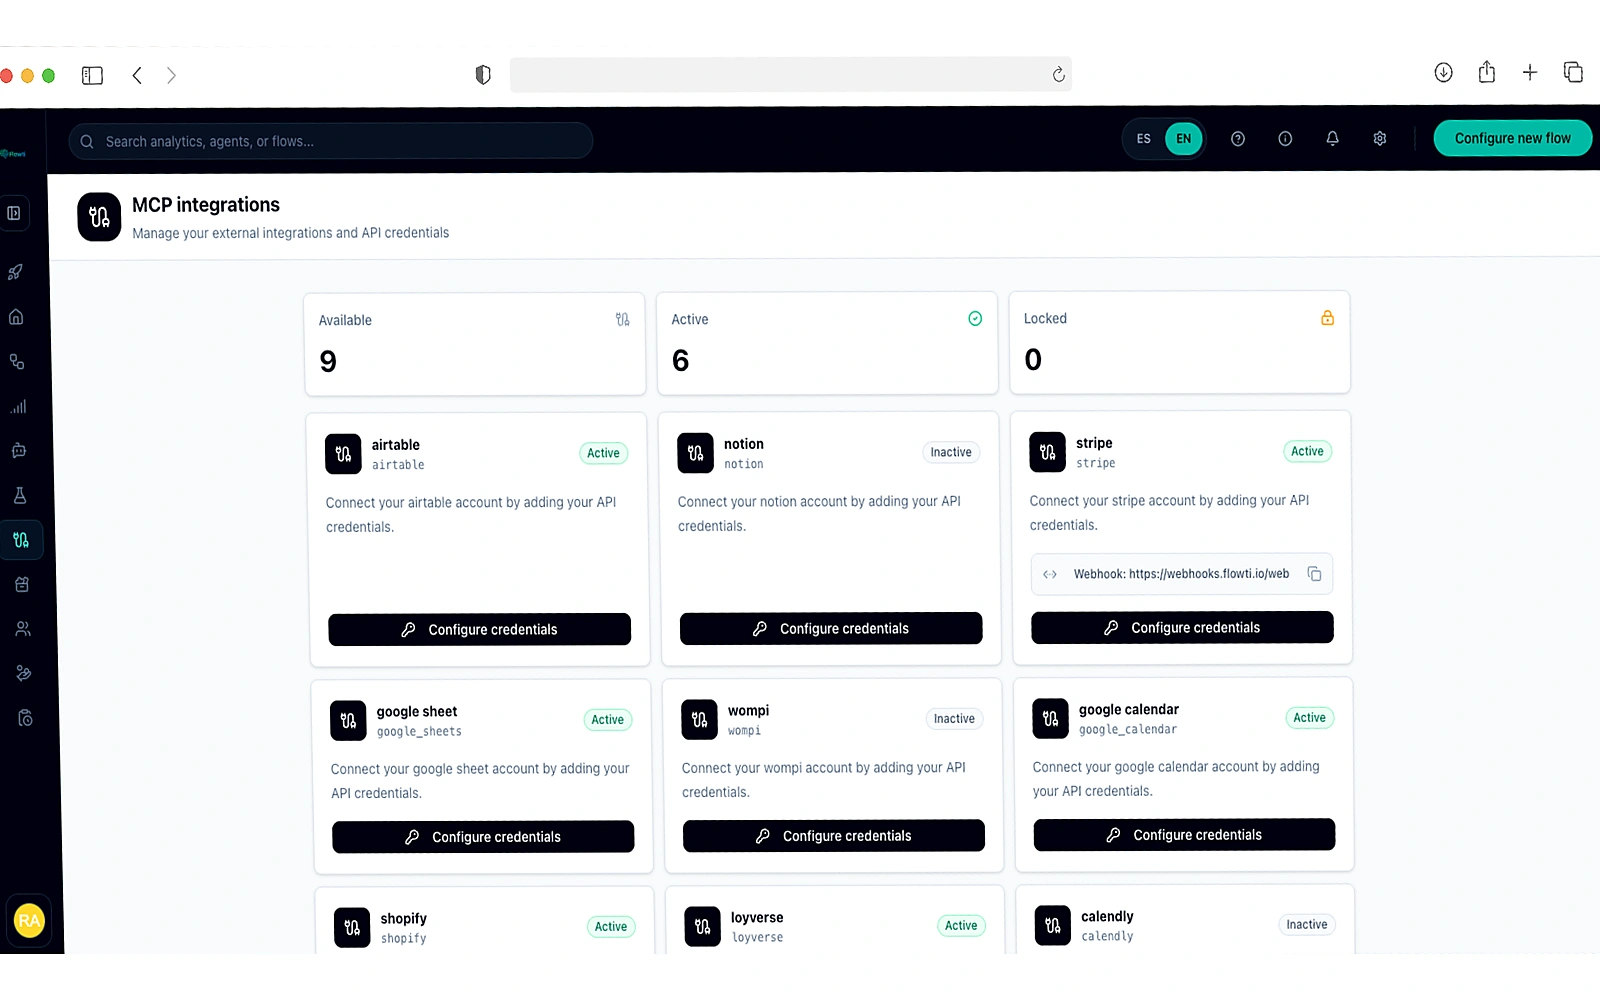The width and height of the screenshot is (1600, 1000).
Task: Focus the search analytics, agents, or flows field
Action: [x=331, y=141]
